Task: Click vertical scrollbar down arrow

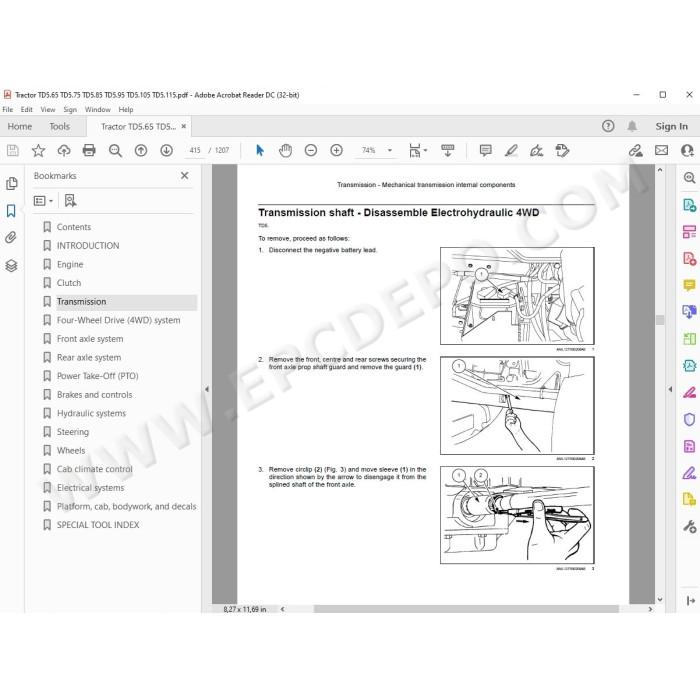Action: point(660,600)
